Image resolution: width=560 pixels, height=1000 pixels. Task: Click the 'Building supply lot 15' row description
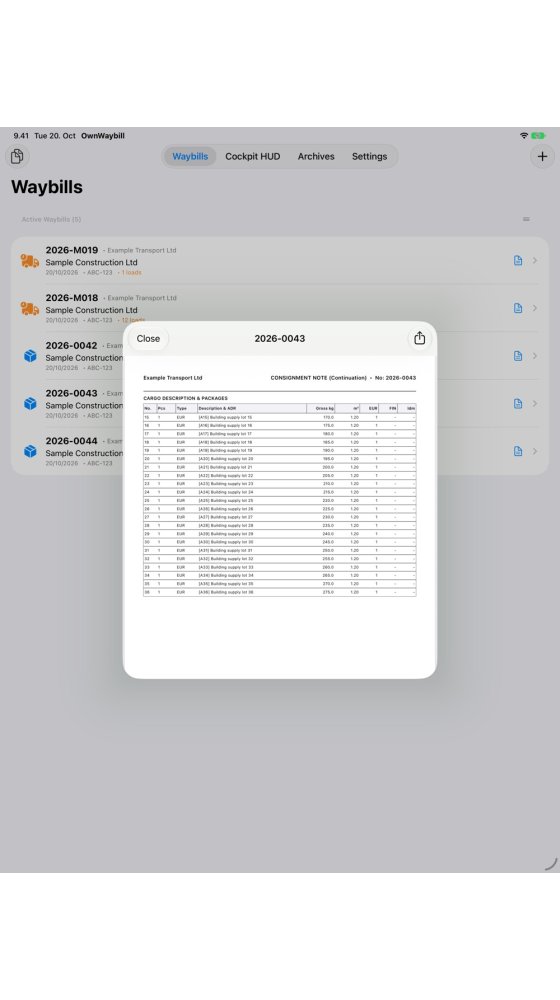point(225,417)
